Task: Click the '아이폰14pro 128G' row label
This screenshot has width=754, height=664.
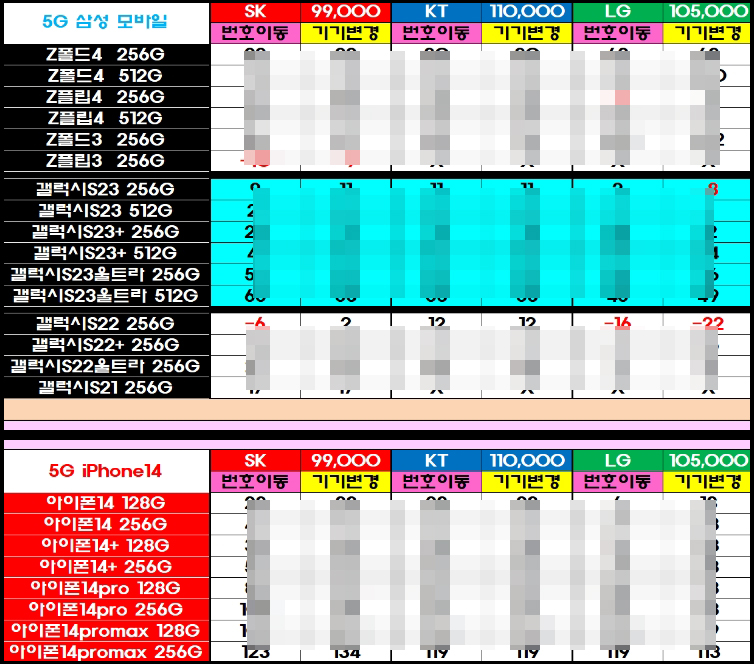Action: (x=106, y=588)
